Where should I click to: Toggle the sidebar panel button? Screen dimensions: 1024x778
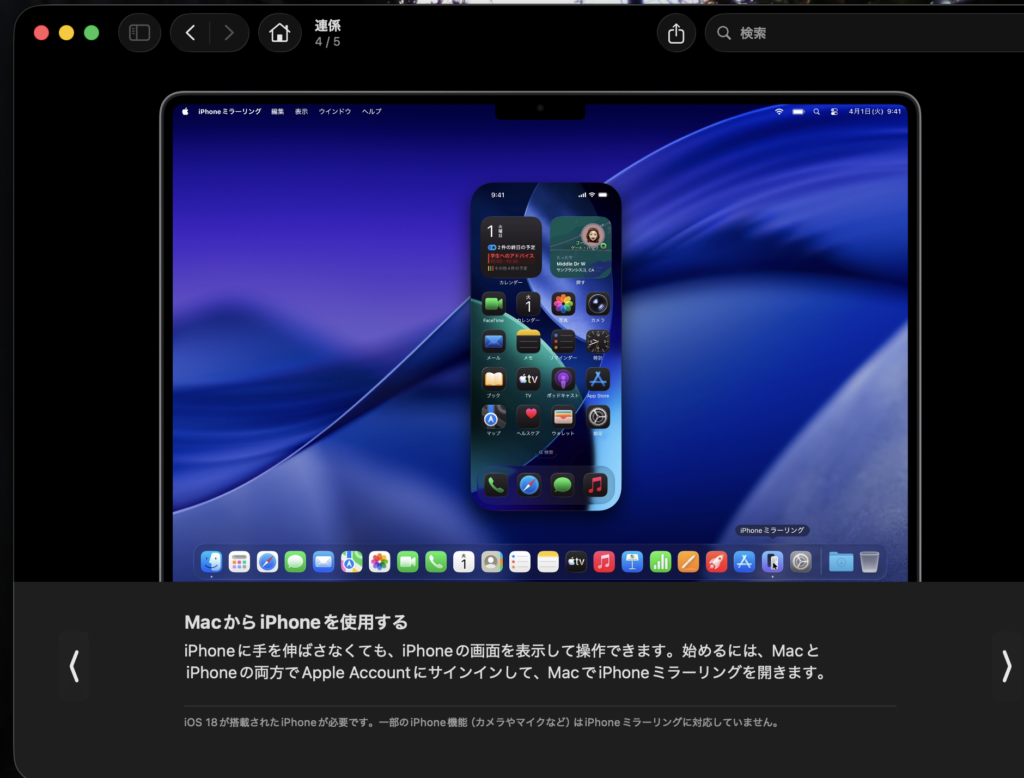tap(139, 33)
